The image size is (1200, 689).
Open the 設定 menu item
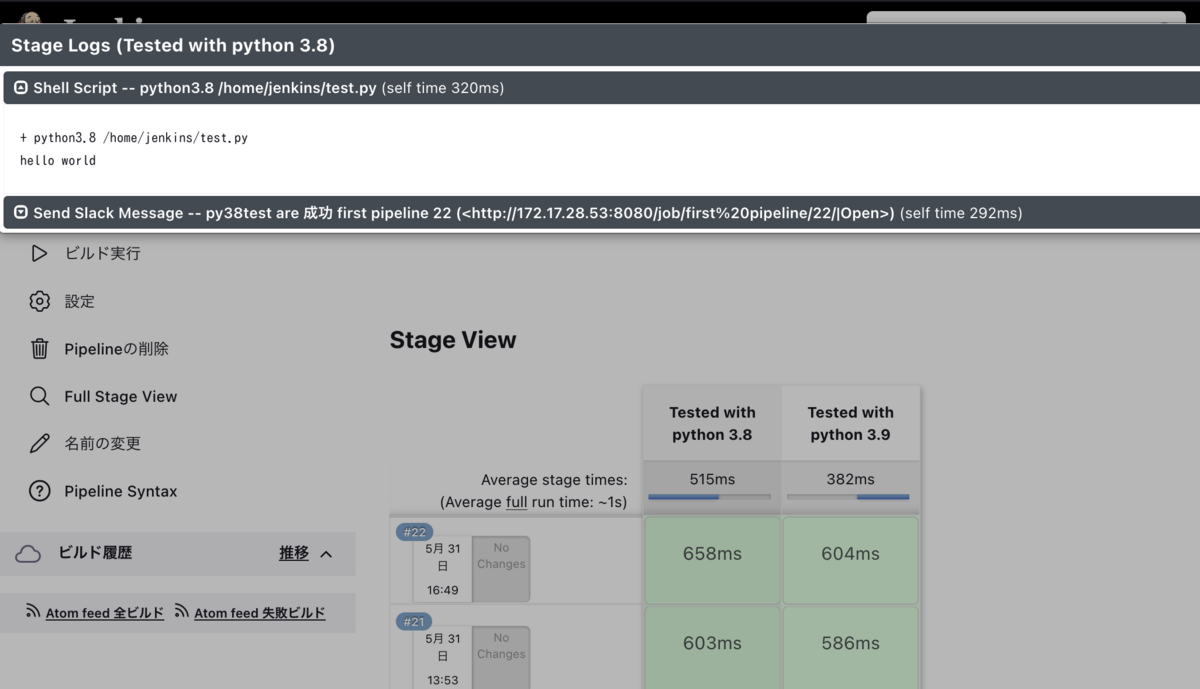point(80,301)
